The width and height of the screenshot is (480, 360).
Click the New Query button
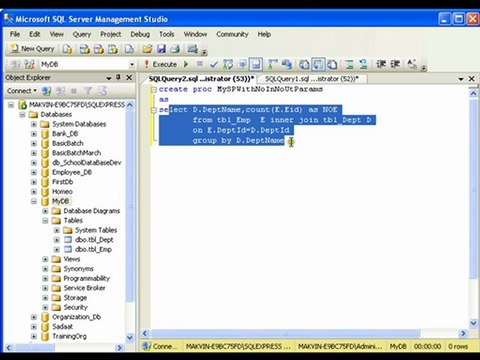32,49
